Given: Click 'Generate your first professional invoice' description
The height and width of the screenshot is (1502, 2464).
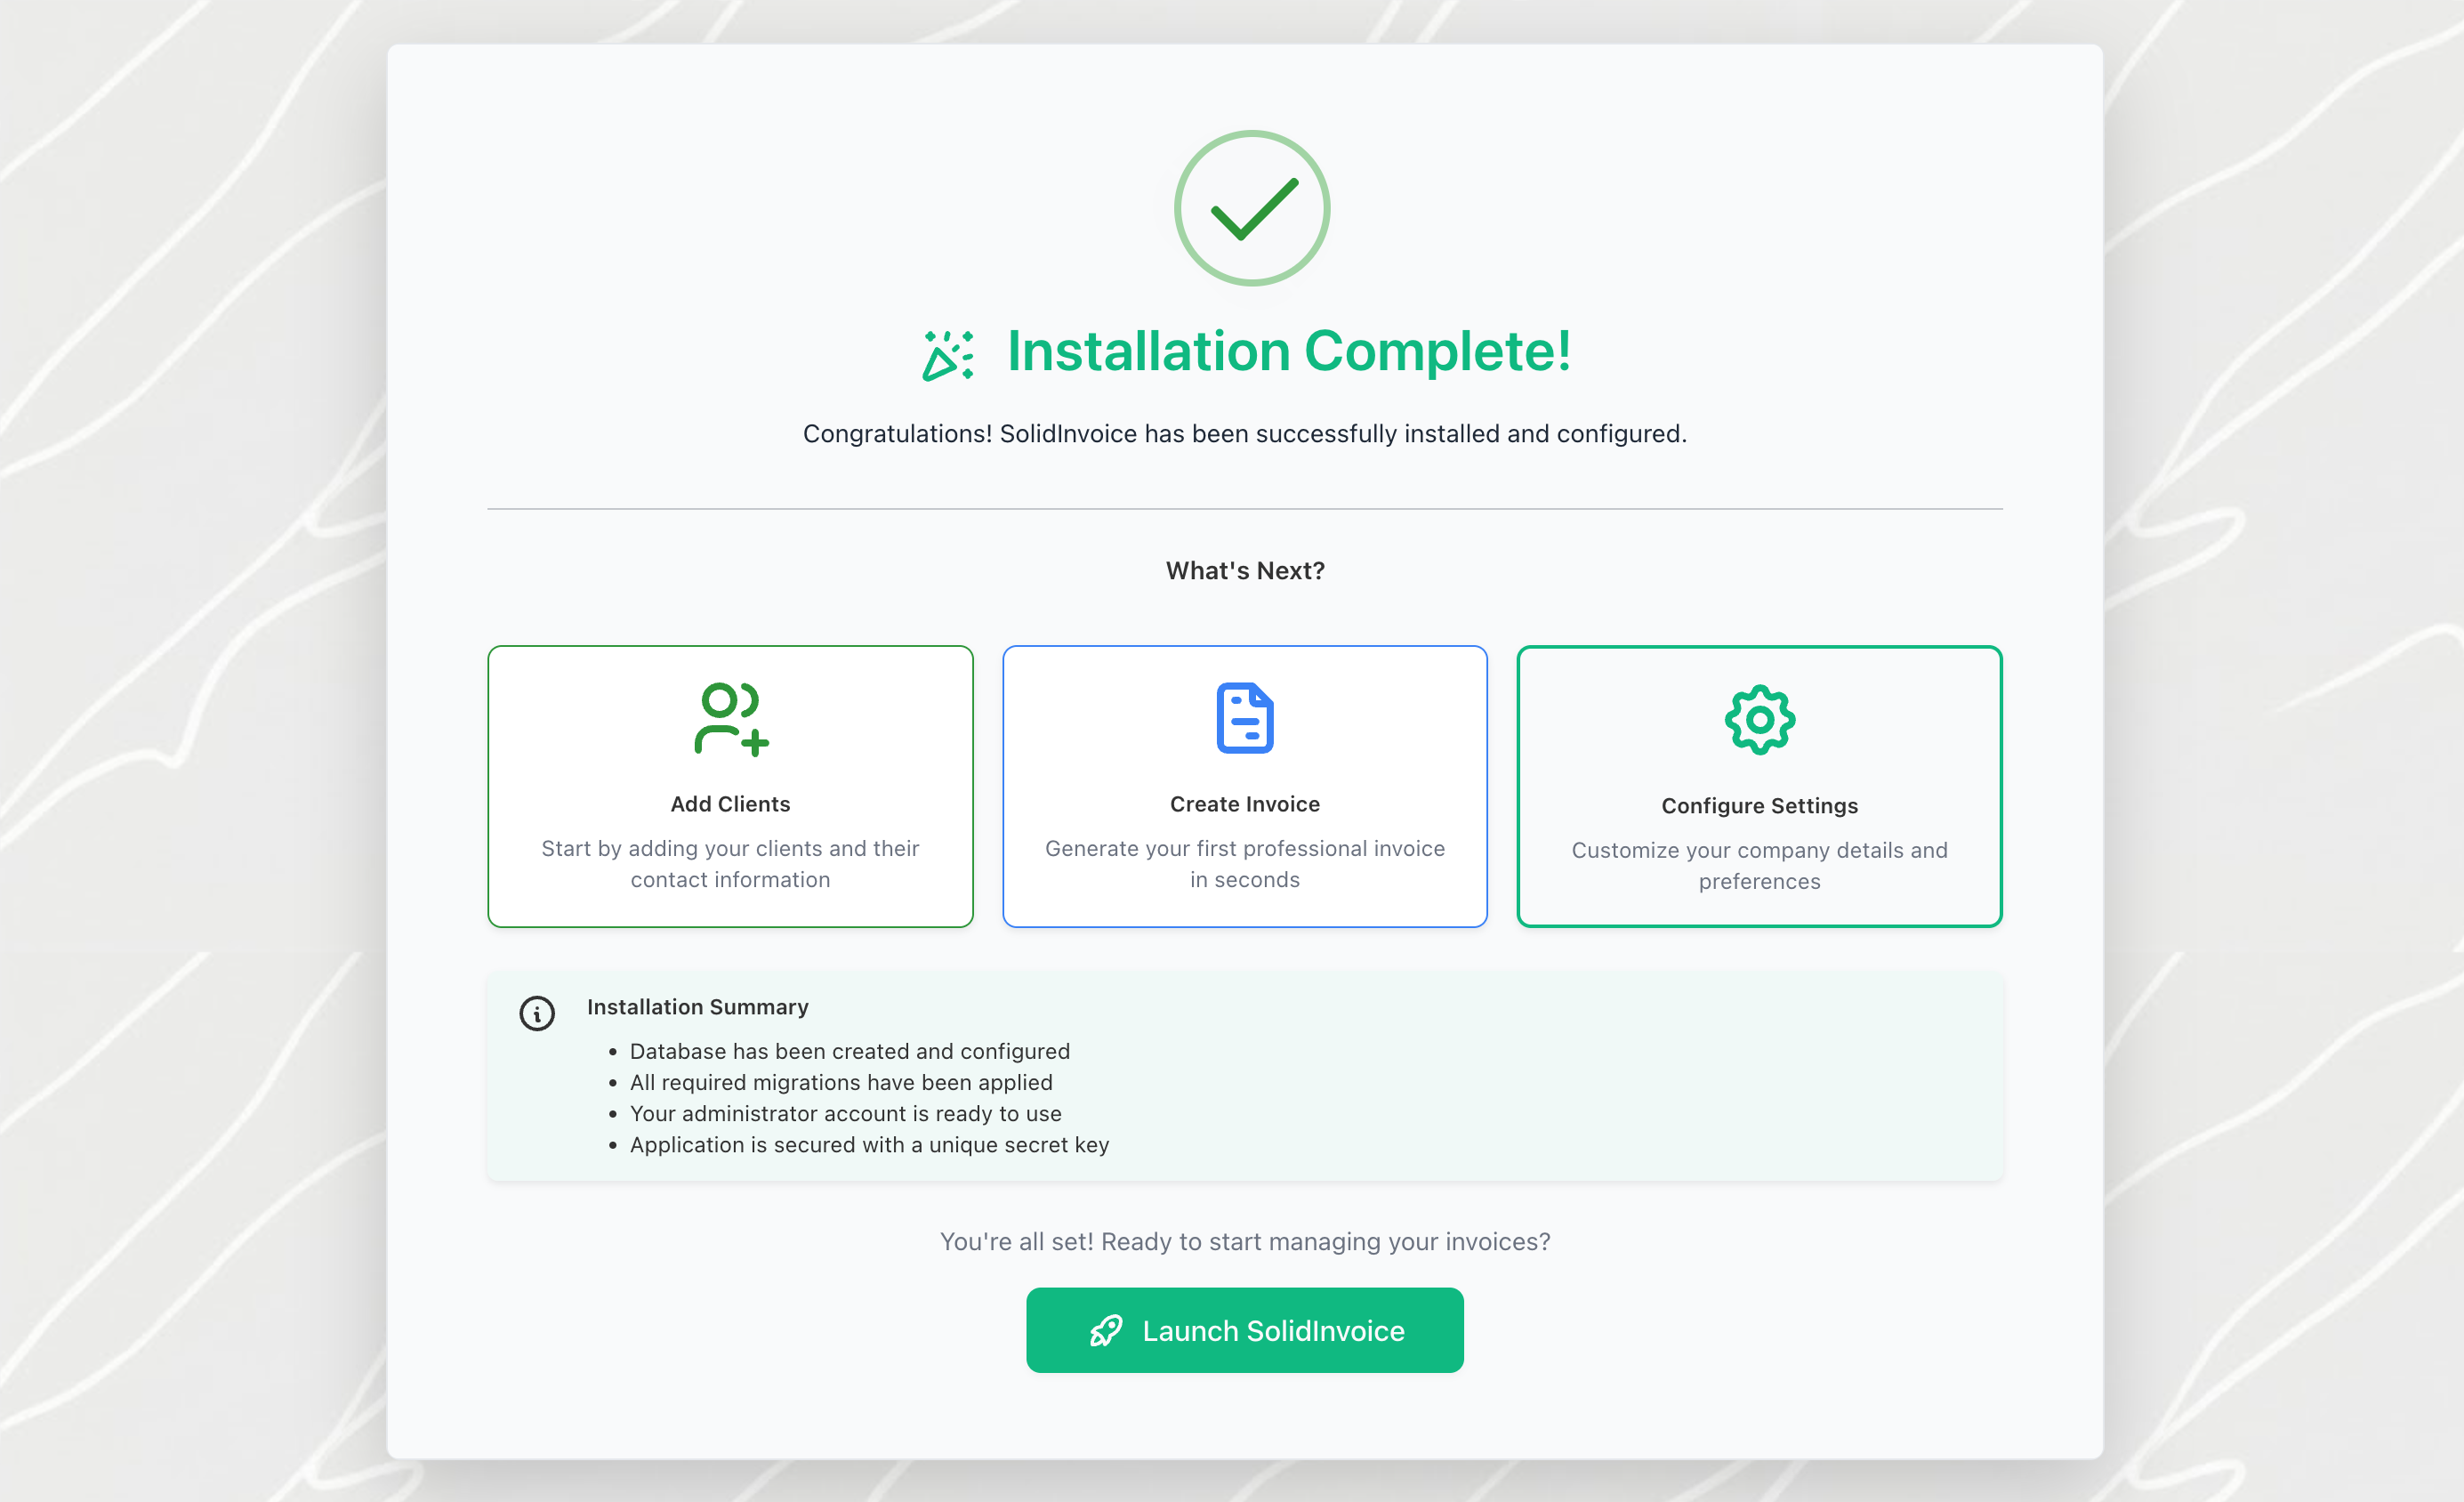Looking at the screenshot, I should pyautogui.click(x=1244, y=864).
